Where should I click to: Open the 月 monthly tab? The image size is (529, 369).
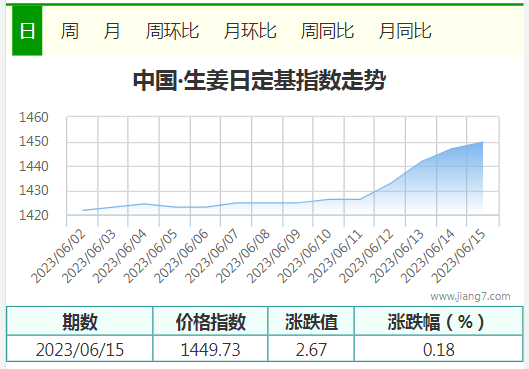(112, 31)
